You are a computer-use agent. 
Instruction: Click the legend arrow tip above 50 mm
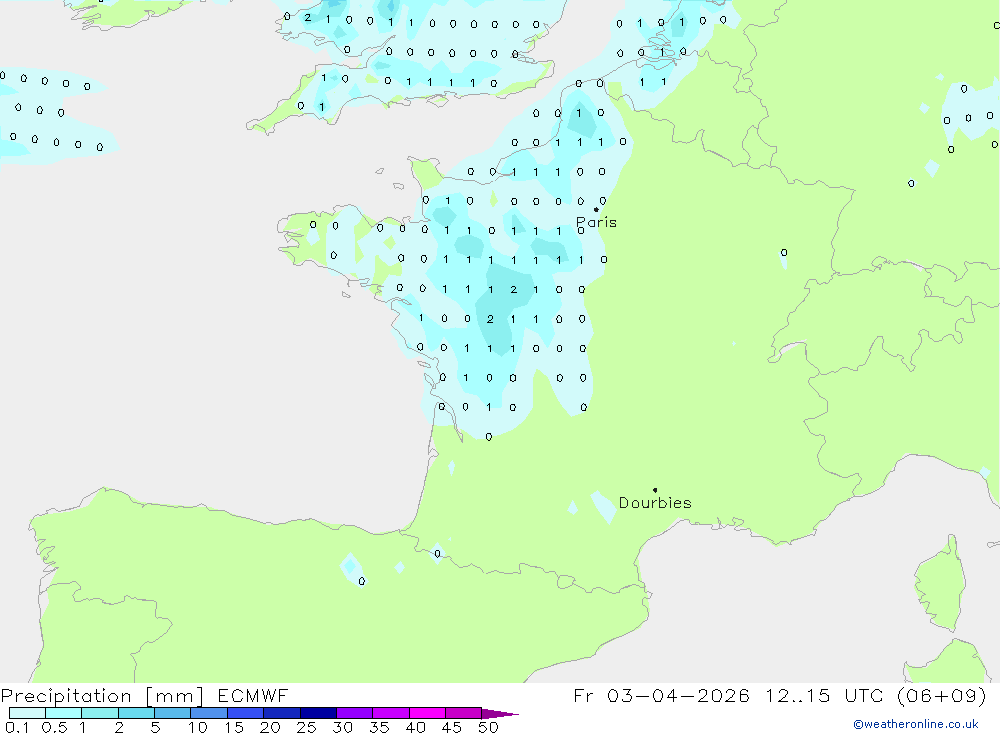(x=501, y=713)
